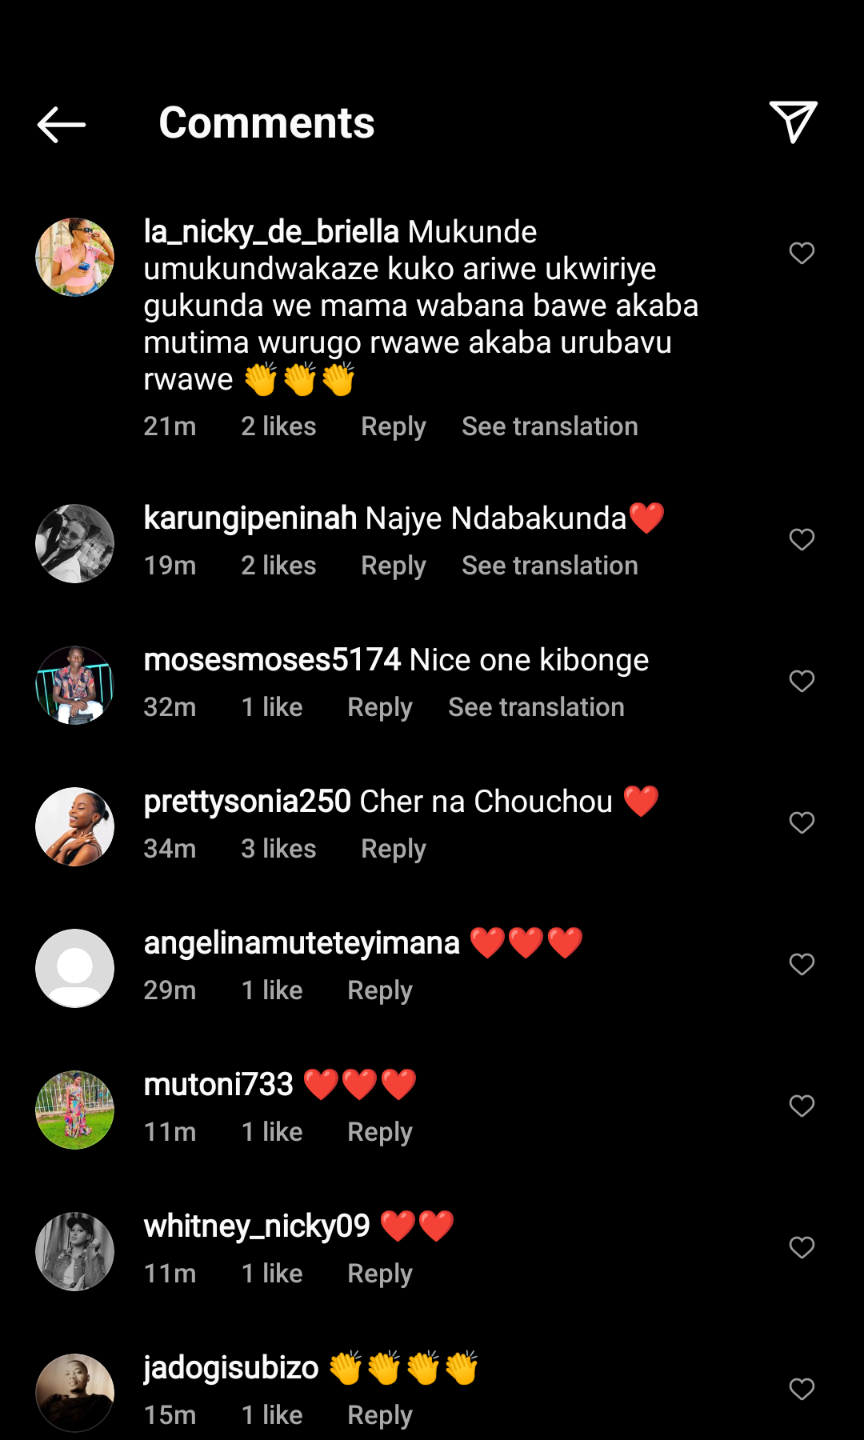This screenshot has width=864, height=1440.
Task: Go back using the left arrow
Action: tap(61, 124)
